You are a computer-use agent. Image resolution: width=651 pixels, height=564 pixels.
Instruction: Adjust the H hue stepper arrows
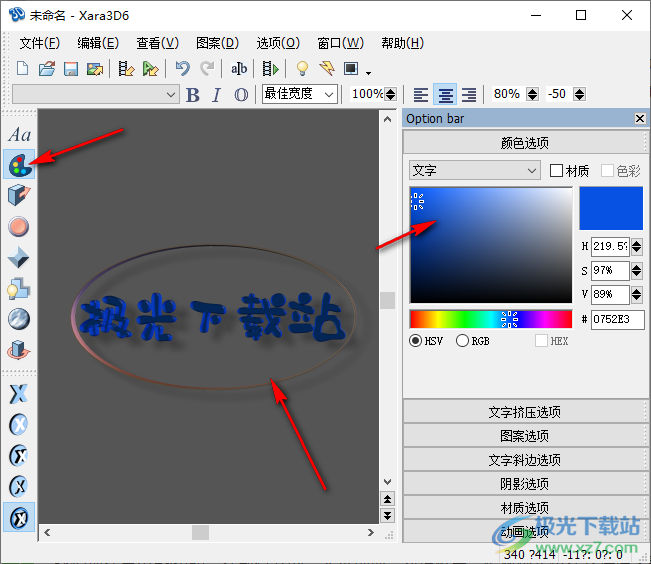tap(636, 247)
